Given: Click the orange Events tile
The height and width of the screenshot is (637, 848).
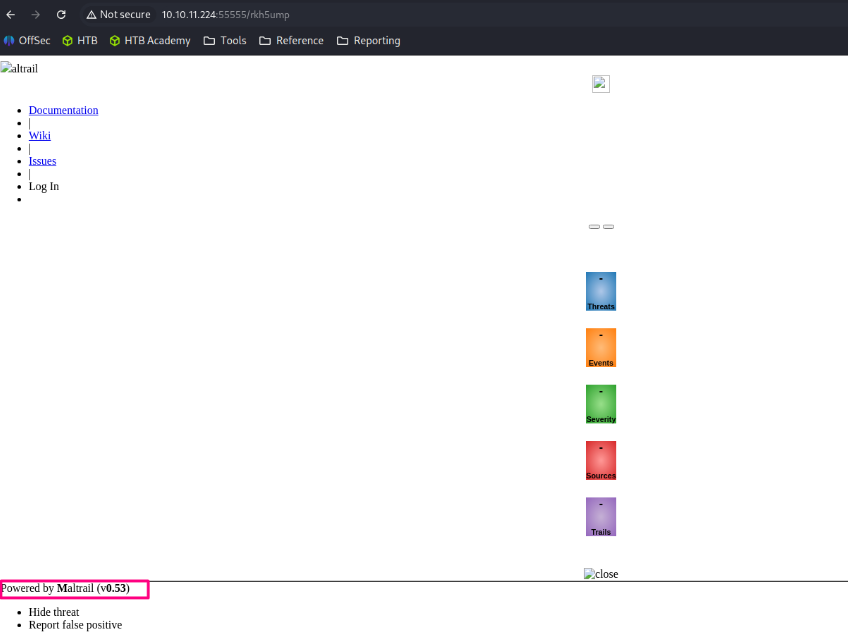Looking at the screenshot, I should 601,348.
